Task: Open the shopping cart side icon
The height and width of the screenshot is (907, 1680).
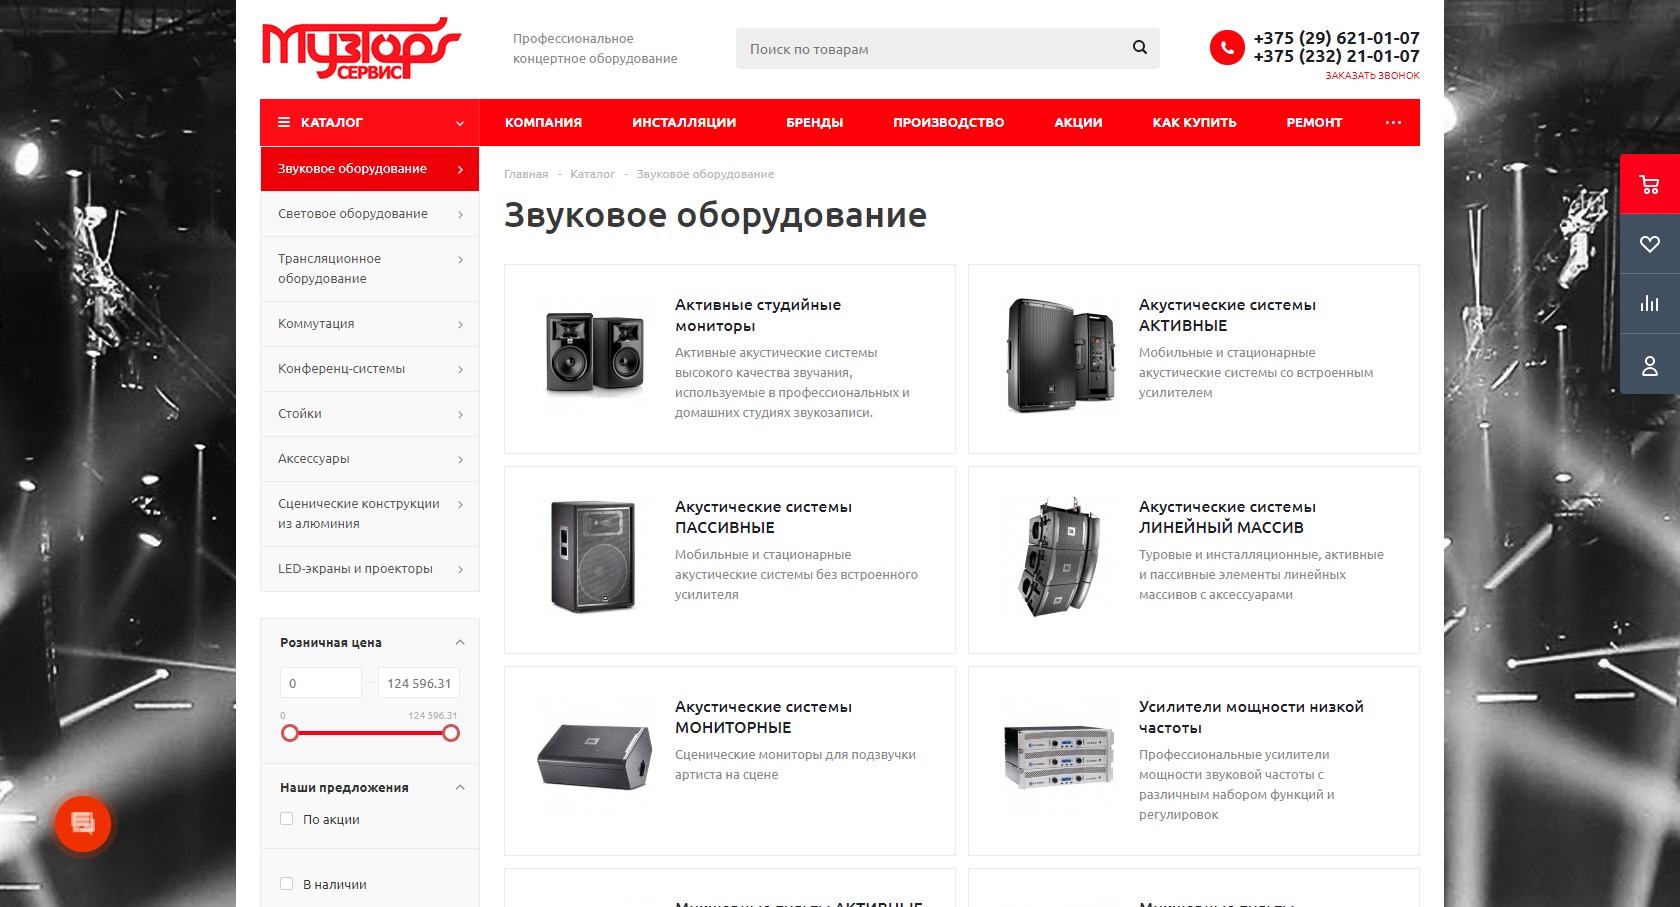Action: tap(1649, 184)
